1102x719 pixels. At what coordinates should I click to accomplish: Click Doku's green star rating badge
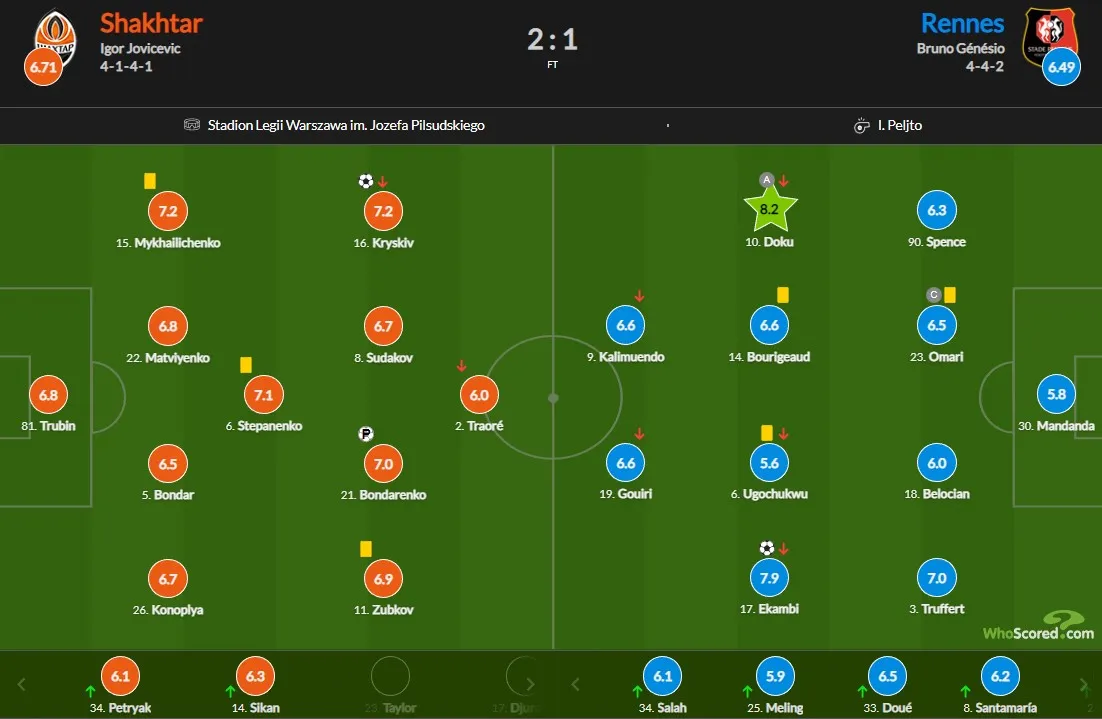[769, 210]
